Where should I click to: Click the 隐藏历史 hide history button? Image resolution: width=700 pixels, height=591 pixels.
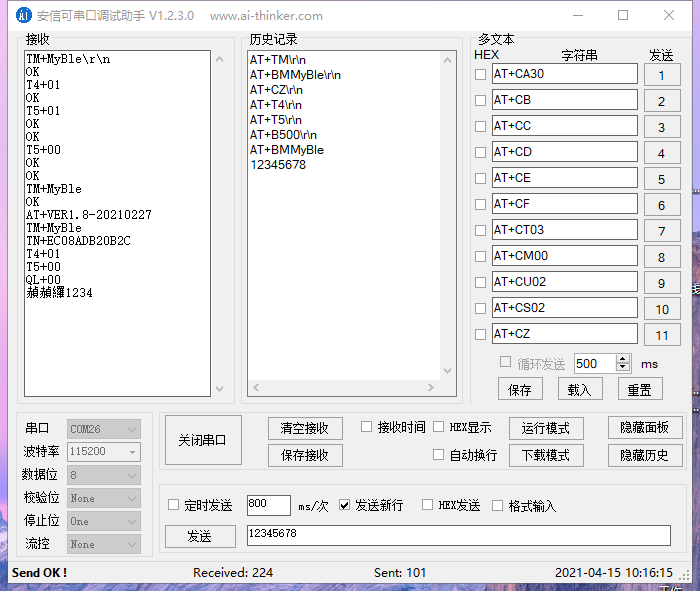[x=645, y=455]
